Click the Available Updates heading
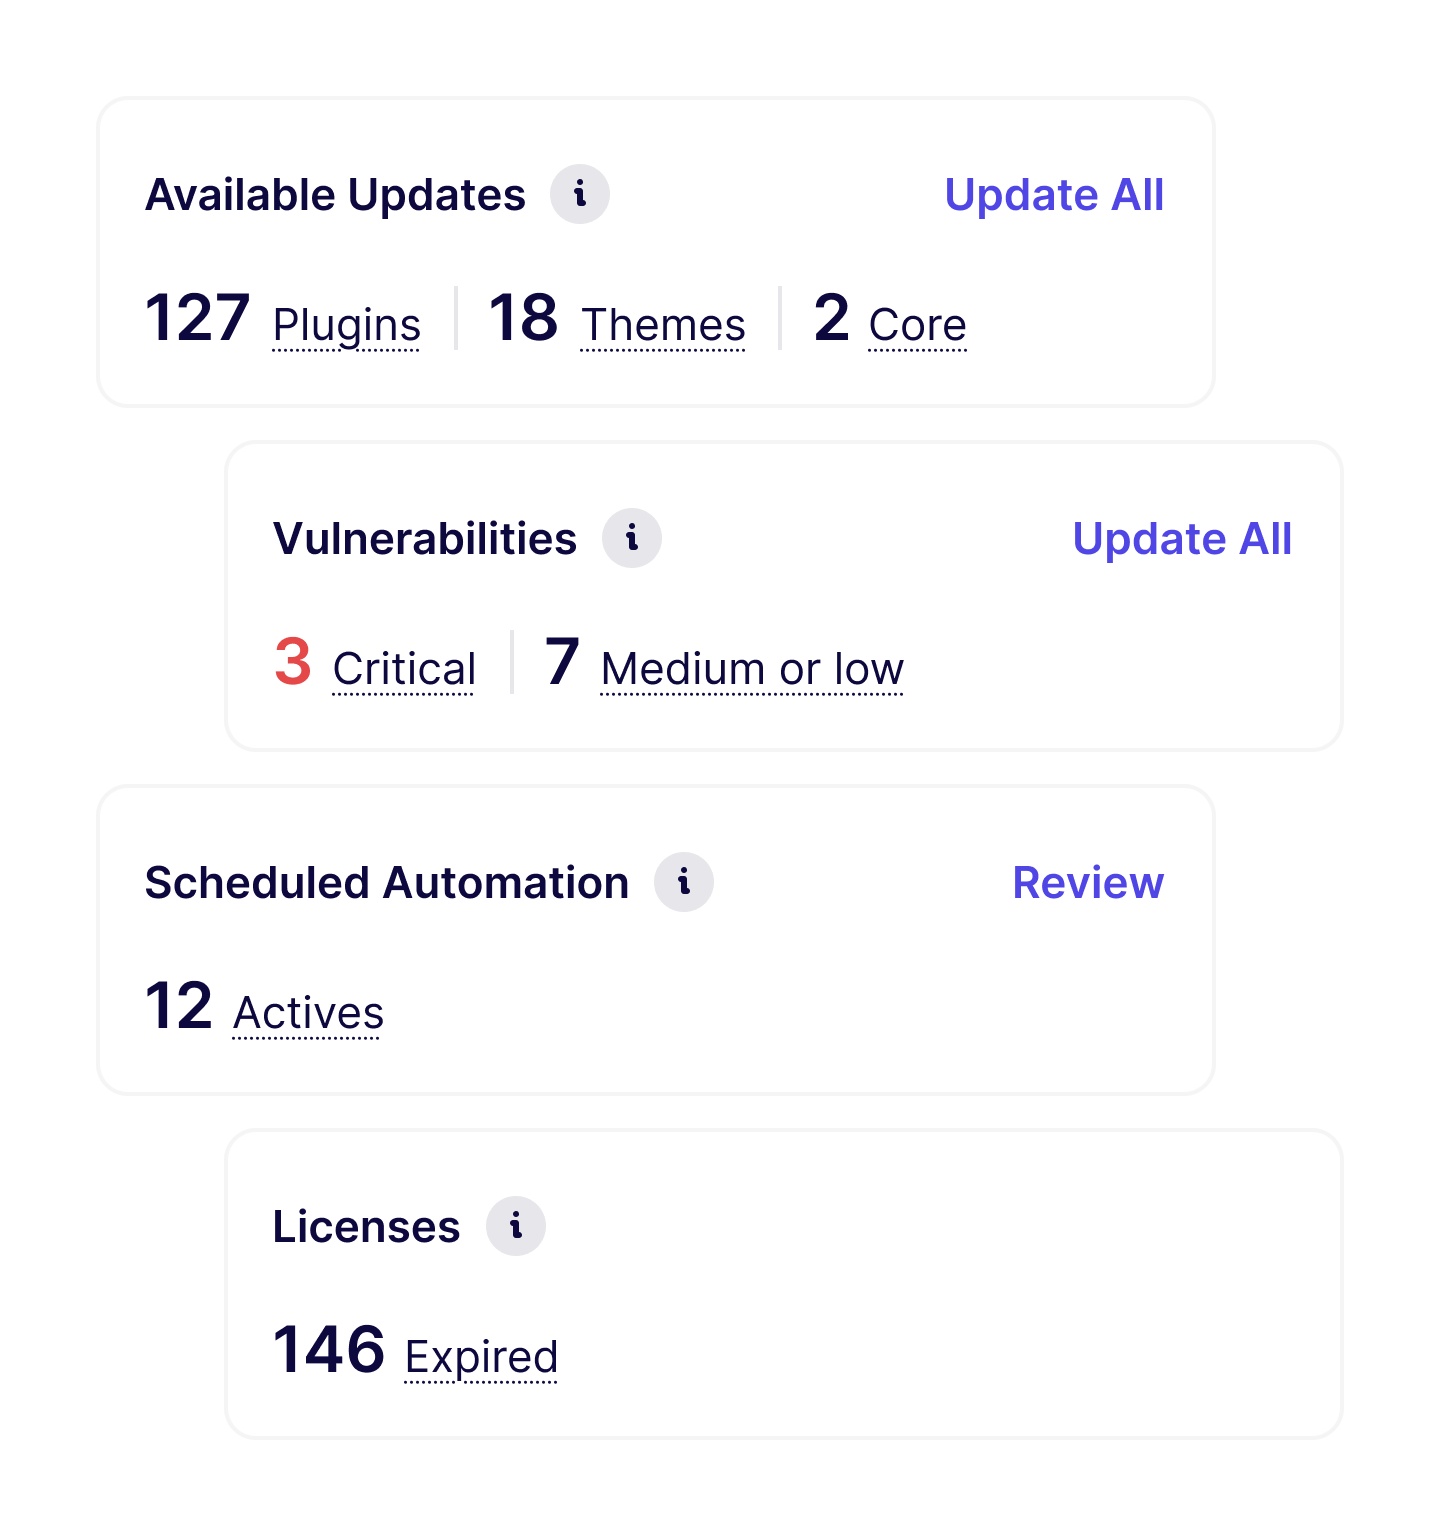Screen dimensions: 1440x1536 pyautogui.click(x=335, y=195)
